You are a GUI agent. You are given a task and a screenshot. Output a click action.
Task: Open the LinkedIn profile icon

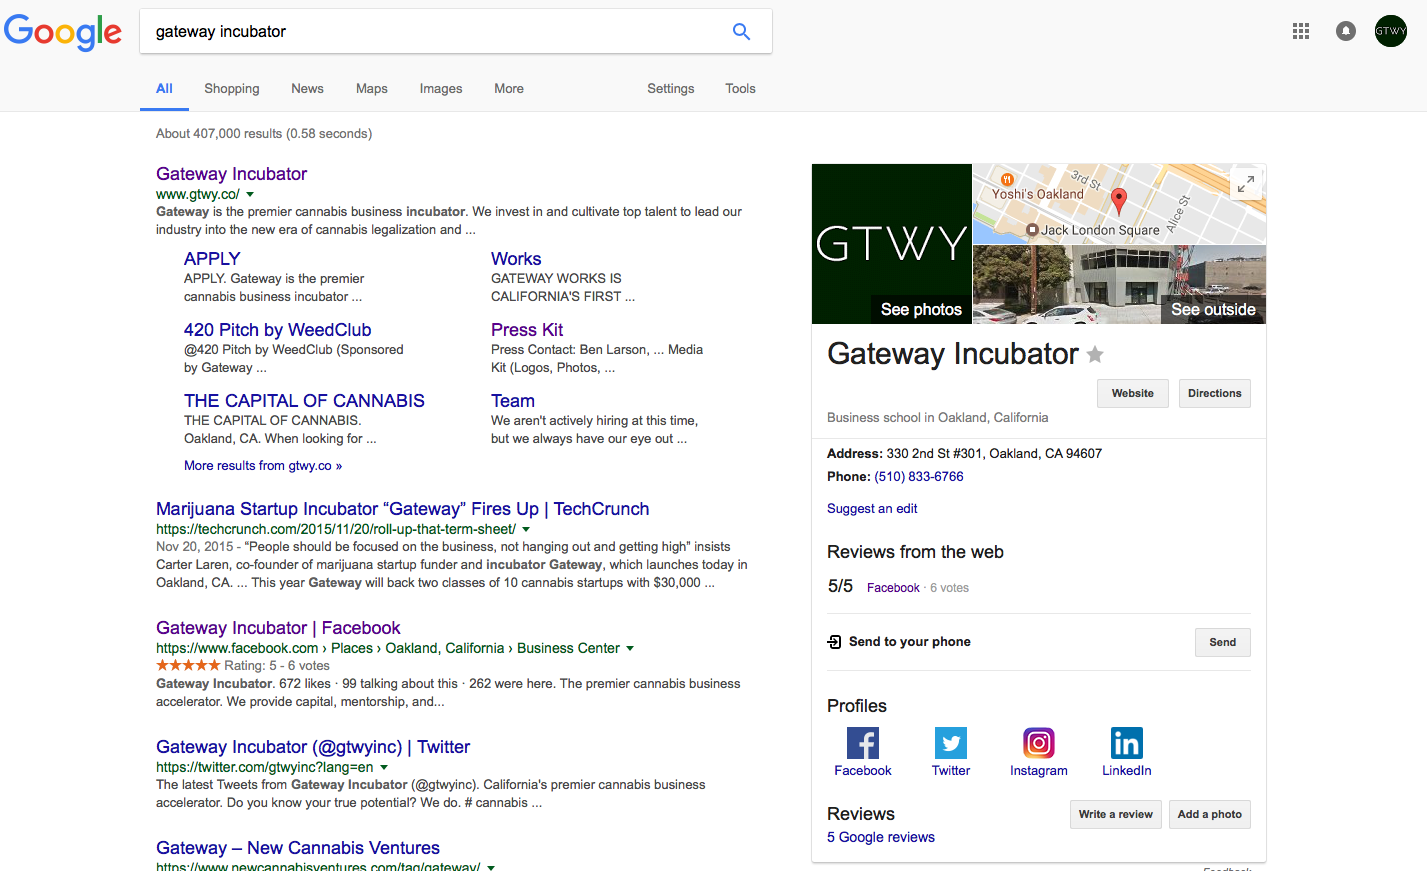[x=1127, y=743]
